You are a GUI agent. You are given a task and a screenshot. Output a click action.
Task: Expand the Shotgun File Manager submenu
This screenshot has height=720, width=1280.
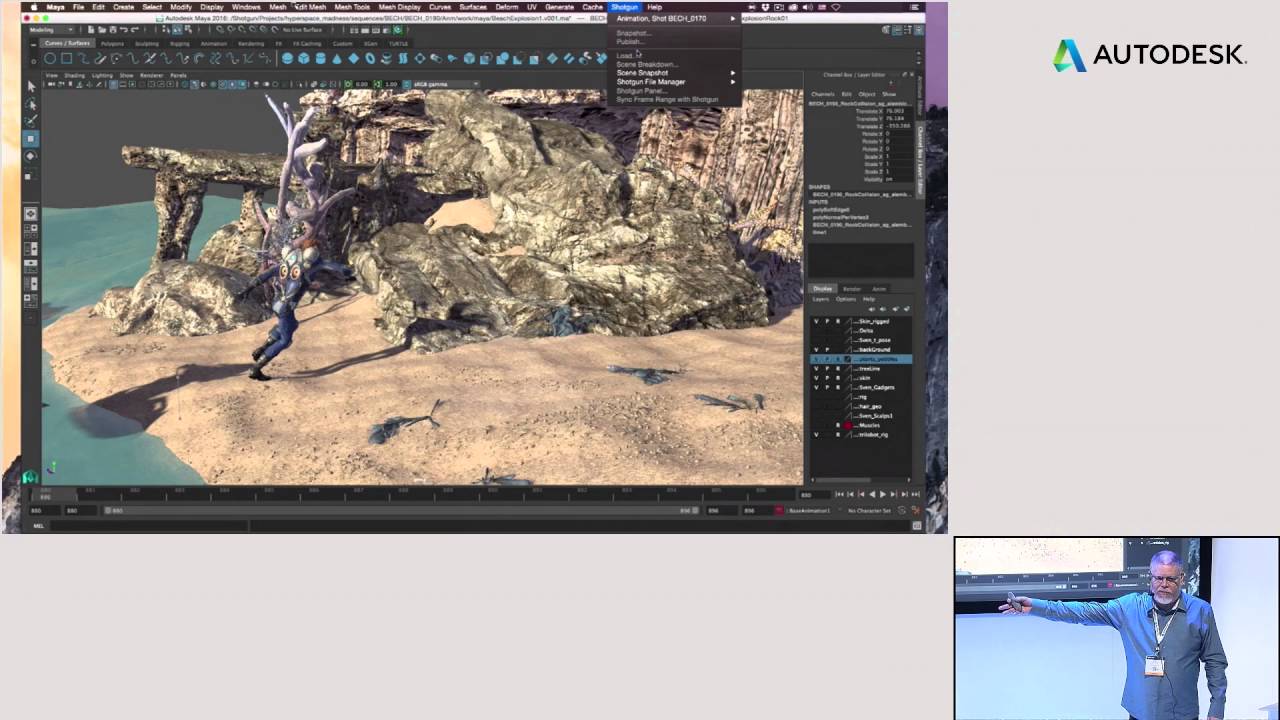(675, 82)
